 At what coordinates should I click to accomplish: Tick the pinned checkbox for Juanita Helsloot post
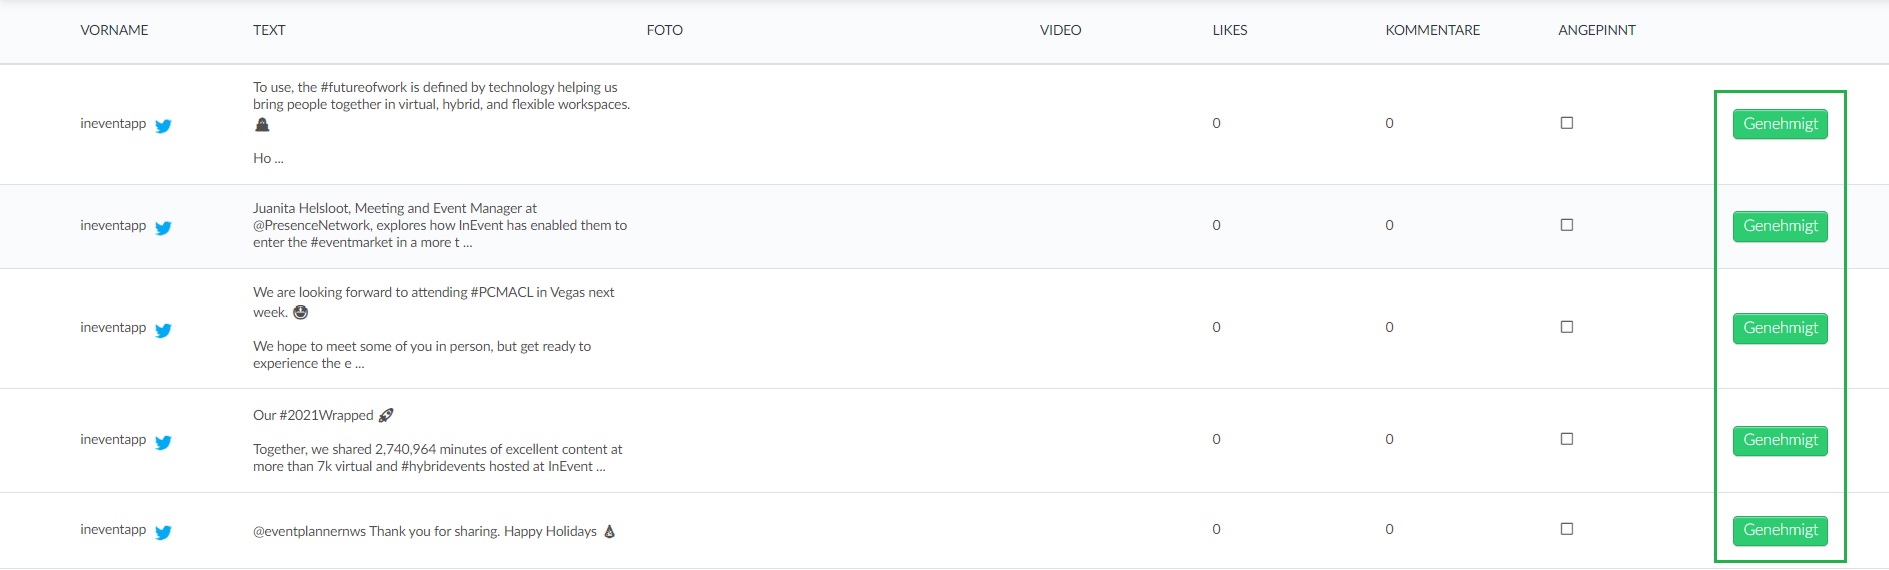coord(1567,225)
